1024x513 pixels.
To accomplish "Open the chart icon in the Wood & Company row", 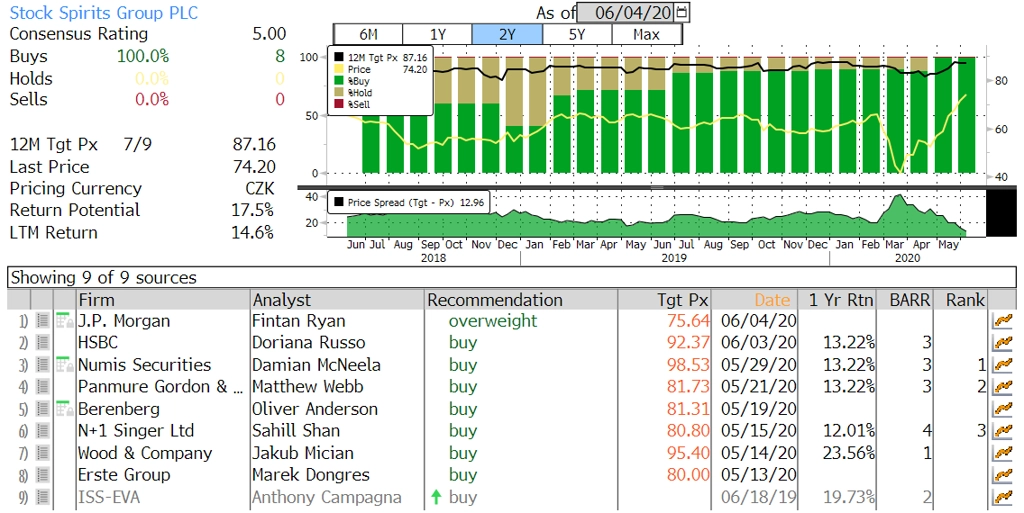I will [x=1002, y=453].
